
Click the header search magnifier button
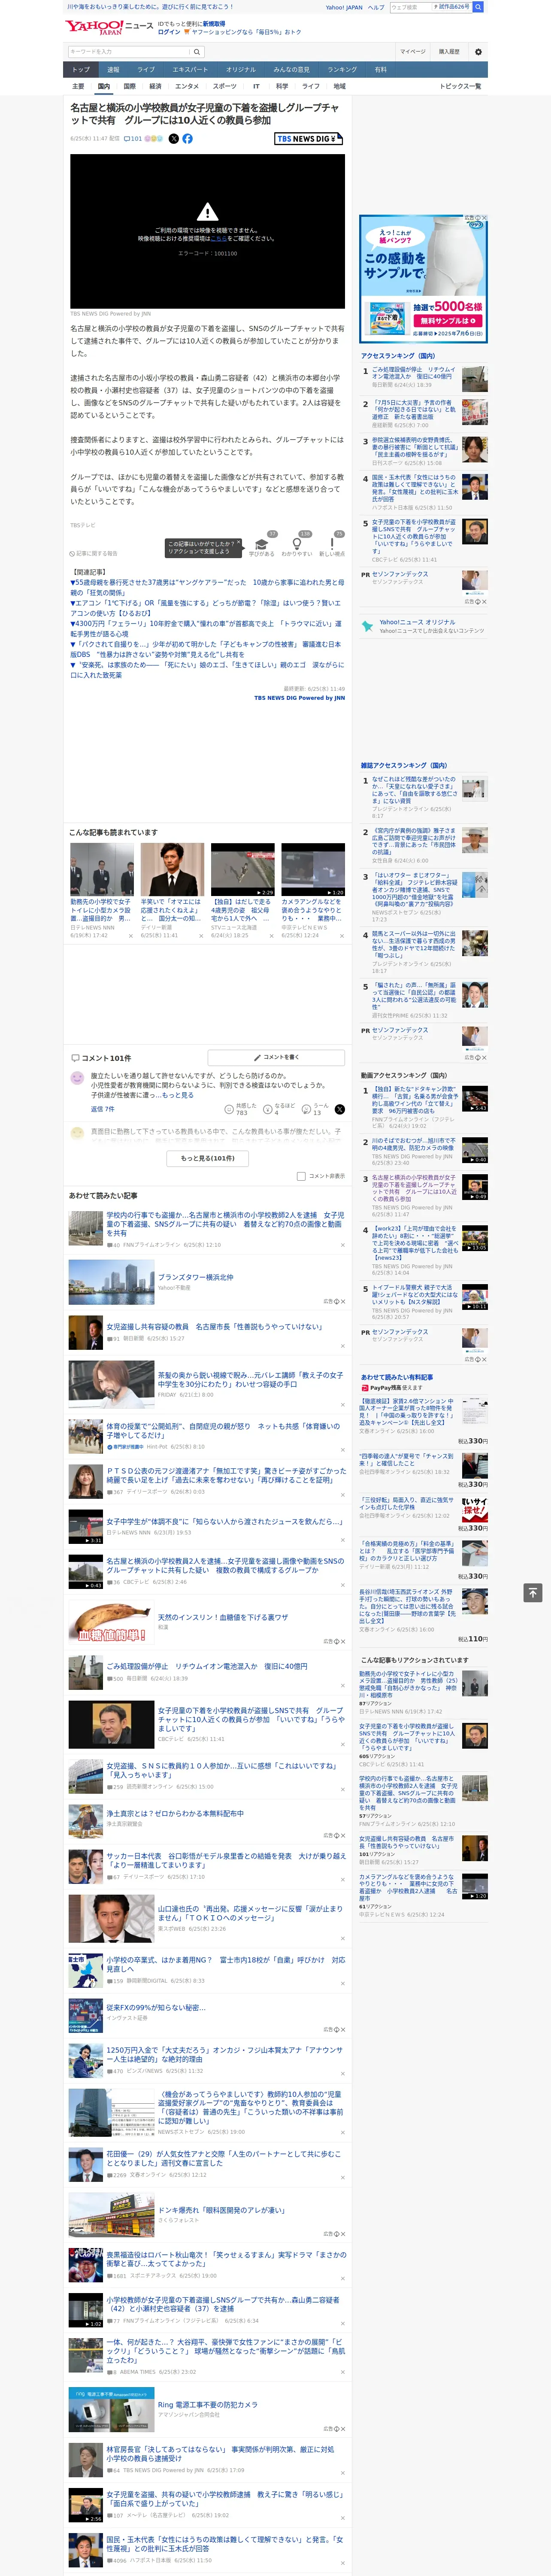click(x=478, y=7)
